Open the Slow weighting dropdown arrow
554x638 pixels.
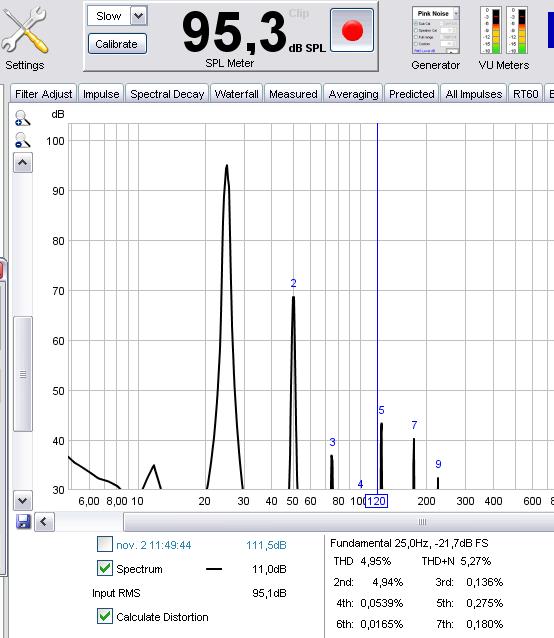pyautogui.click(x=138, y=16)
